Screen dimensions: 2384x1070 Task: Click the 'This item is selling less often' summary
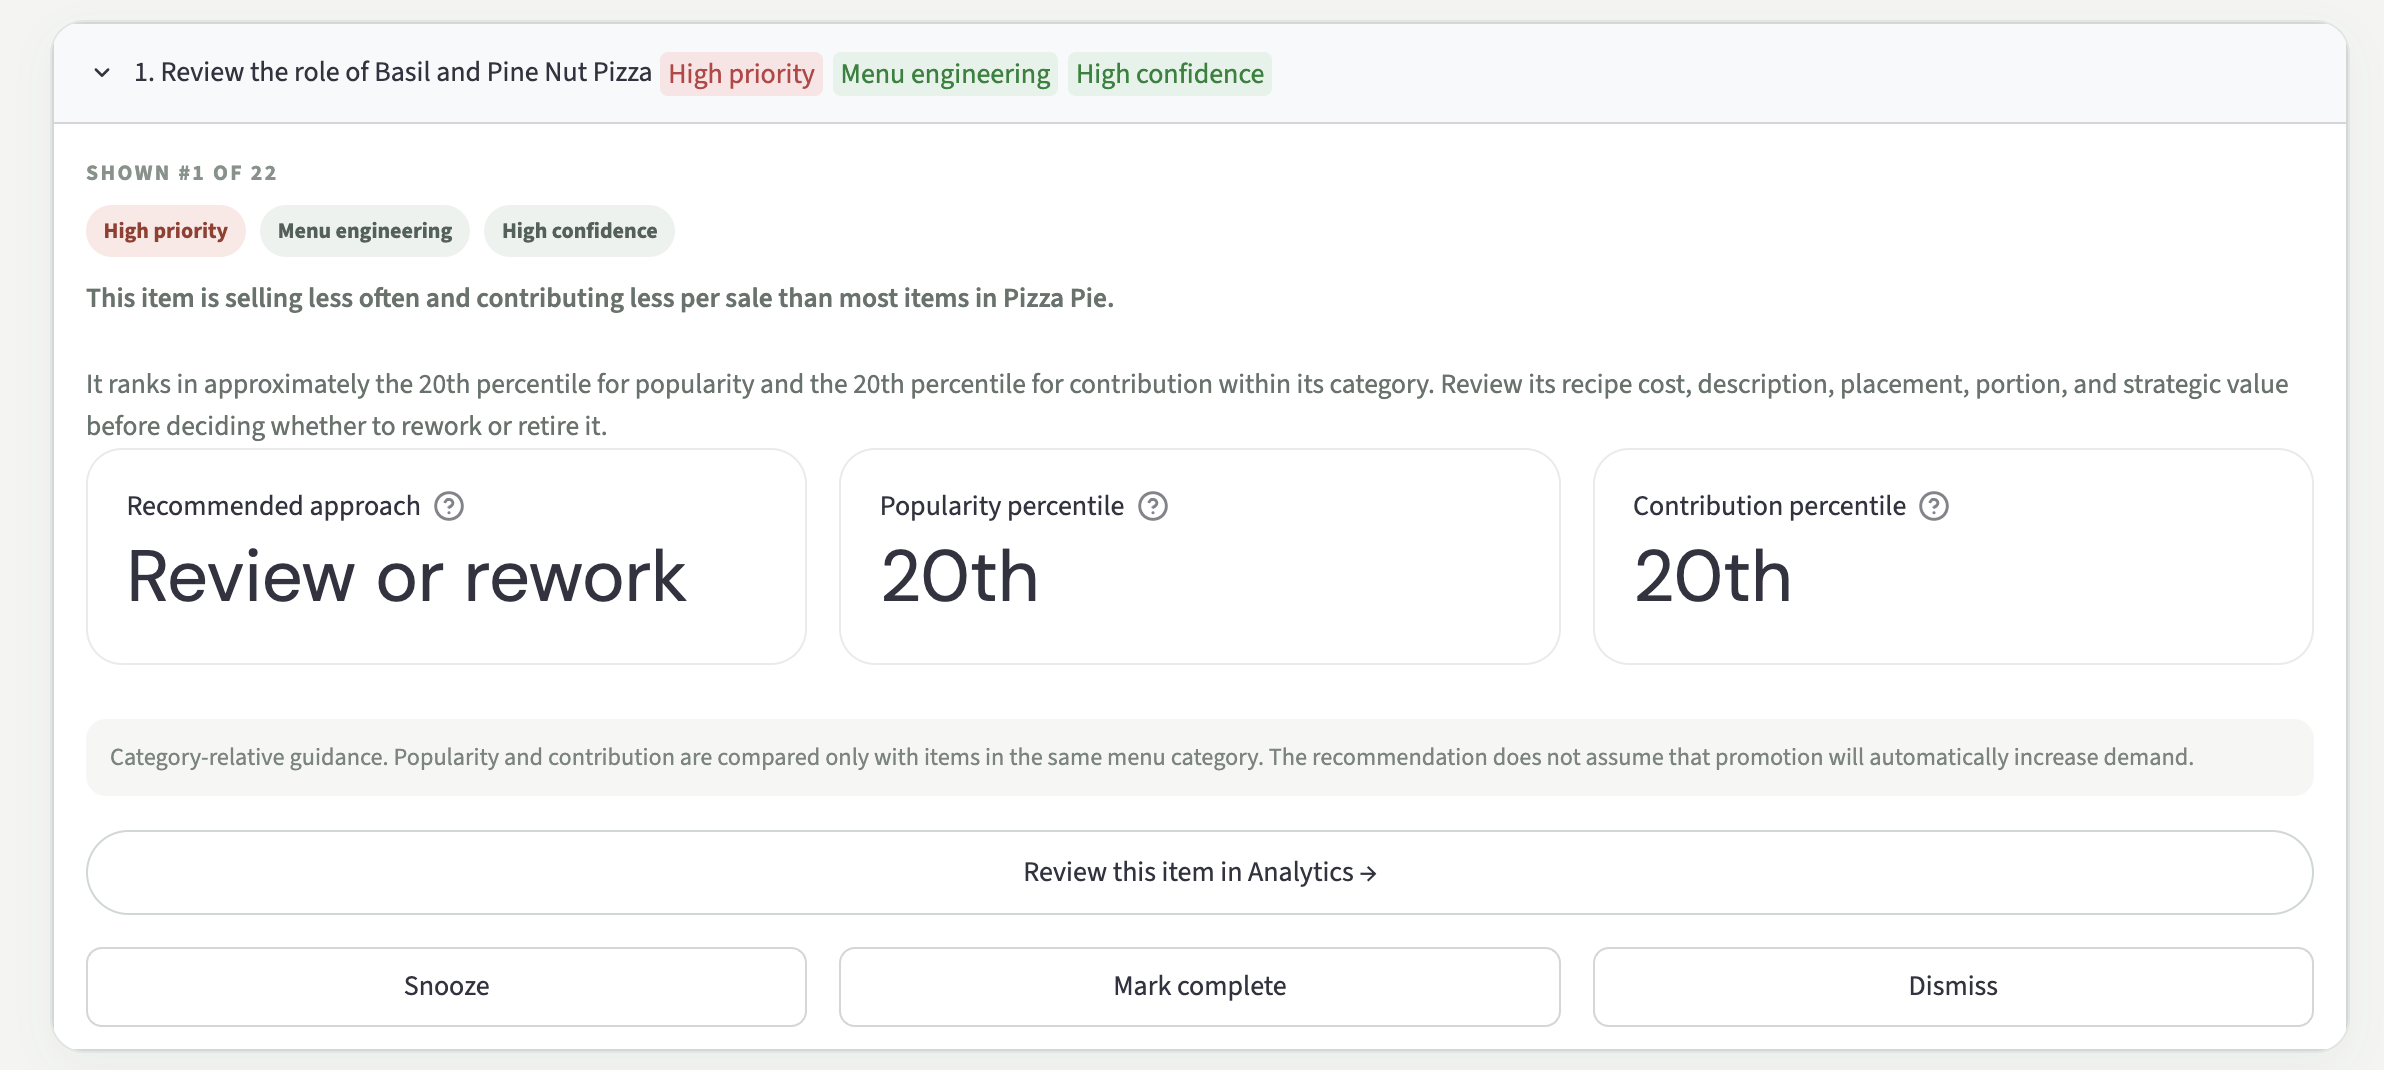600,298
